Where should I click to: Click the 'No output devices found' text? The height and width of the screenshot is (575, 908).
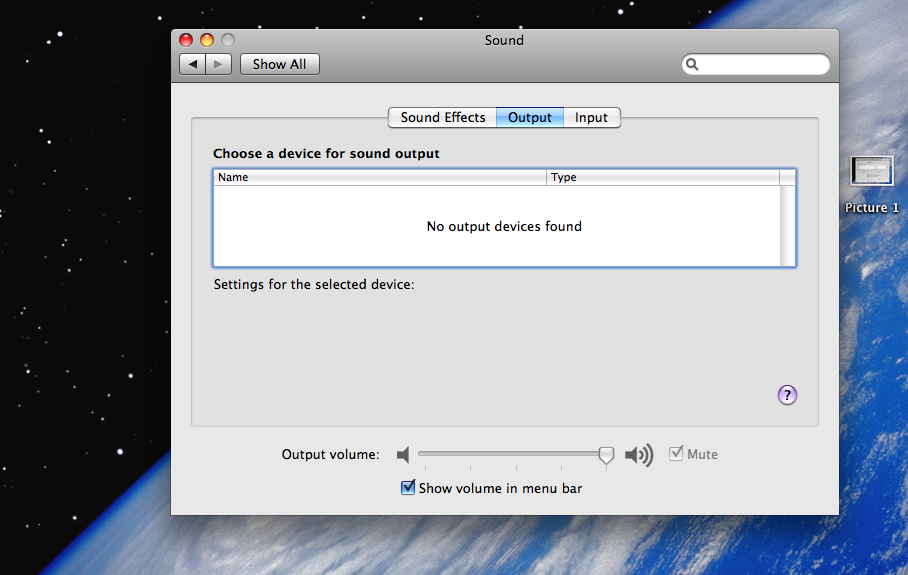[504, 226]
